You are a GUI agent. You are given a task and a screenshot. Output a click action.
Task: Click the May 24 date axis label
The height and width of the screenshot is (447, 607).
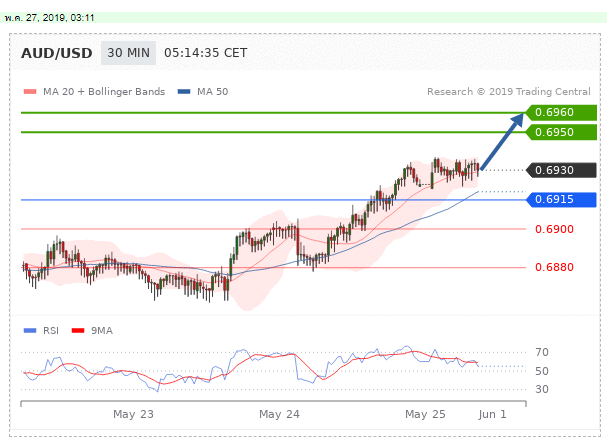point(279,414)
